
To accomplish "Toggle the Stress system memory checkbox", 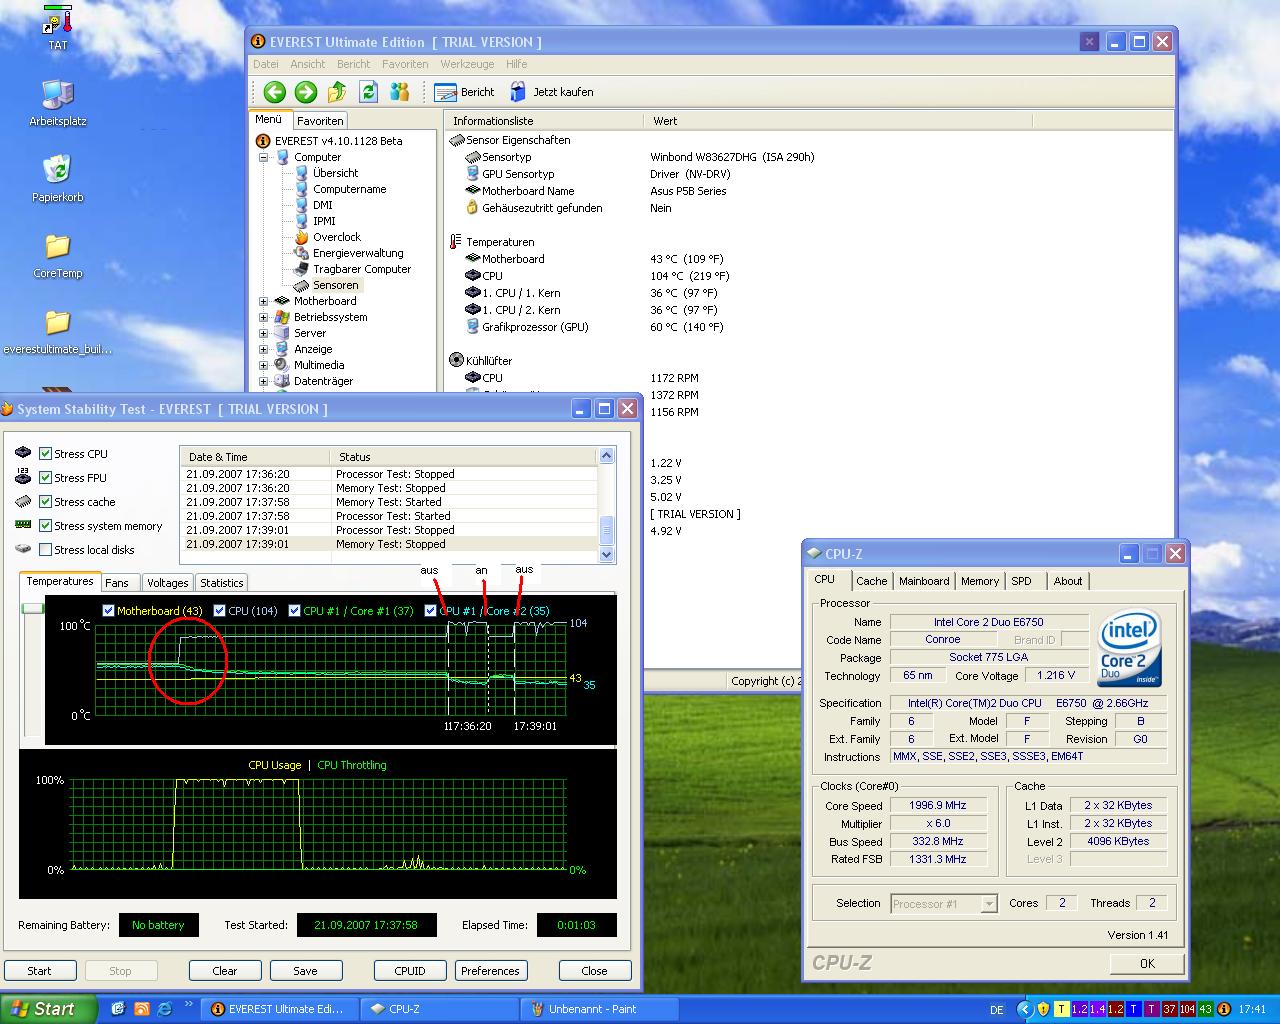I will pos(45,526).
